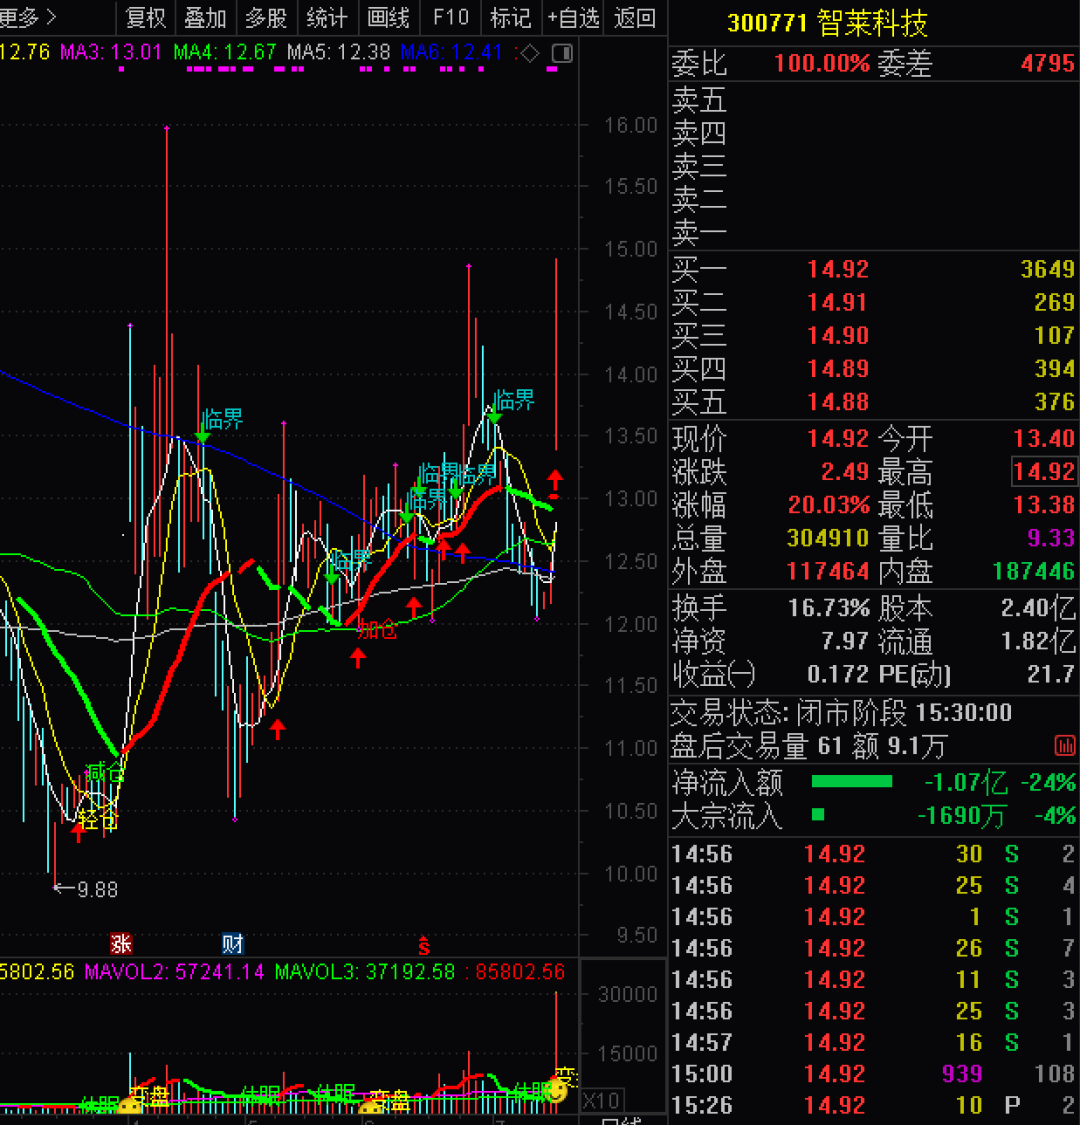
Task: Click the 大宗流入 green square indicator
Action: point(818,814)
